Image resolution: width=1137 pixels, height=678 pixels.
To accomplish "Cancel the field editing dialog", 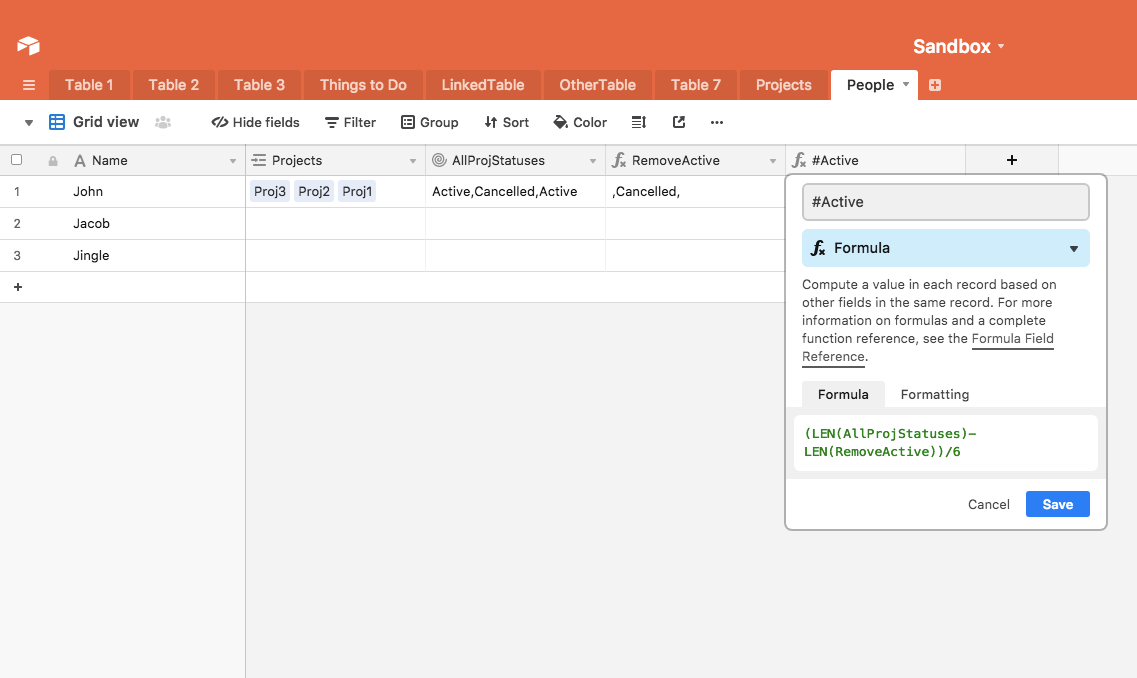I will coord(988,505).
